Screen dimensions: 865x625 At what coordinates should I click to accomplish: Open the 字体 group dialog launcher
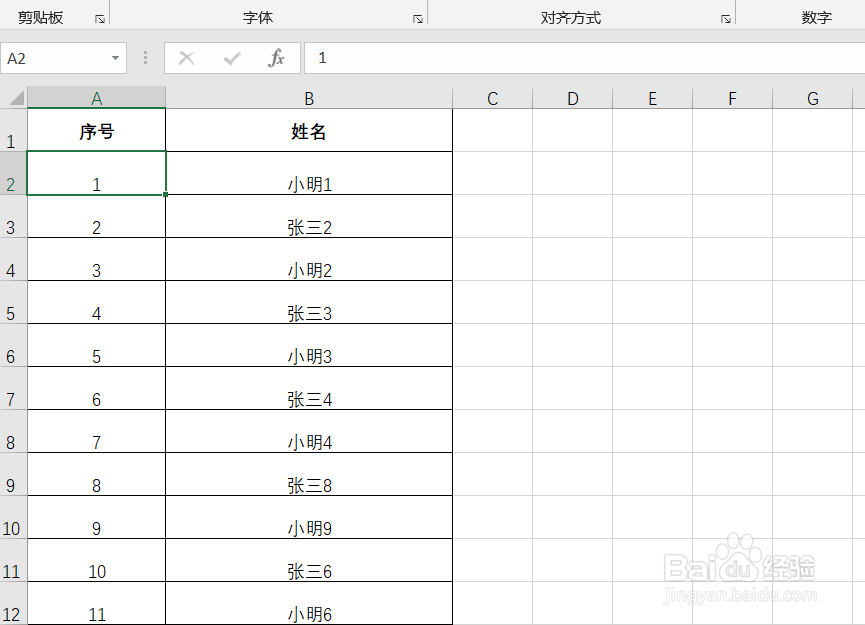(x=418, y=16)
